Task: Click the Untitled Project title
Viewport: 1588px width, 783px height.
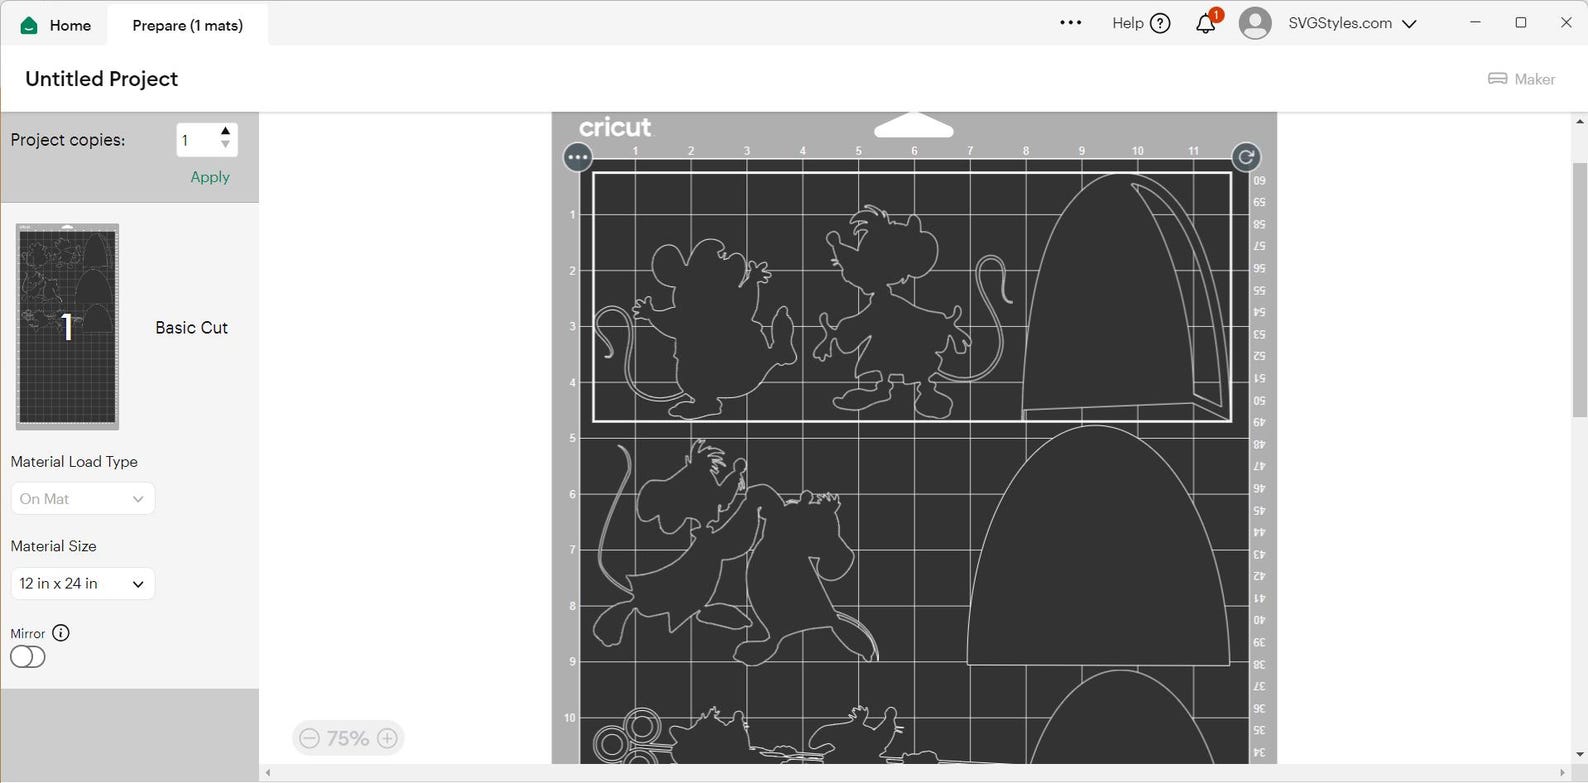Action: pyautogui.click(x=102, y=79)
